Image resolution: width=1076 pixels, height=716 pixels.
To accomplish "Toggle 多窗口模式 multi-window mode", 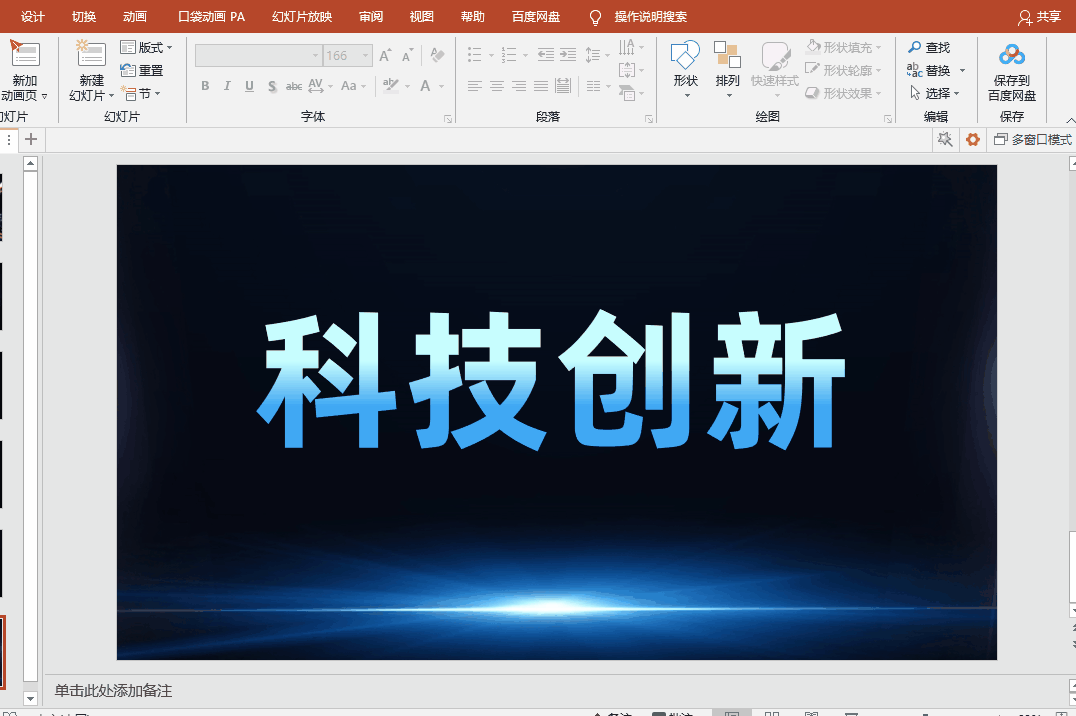I will pyautogui.click(x=1032, y=140).
